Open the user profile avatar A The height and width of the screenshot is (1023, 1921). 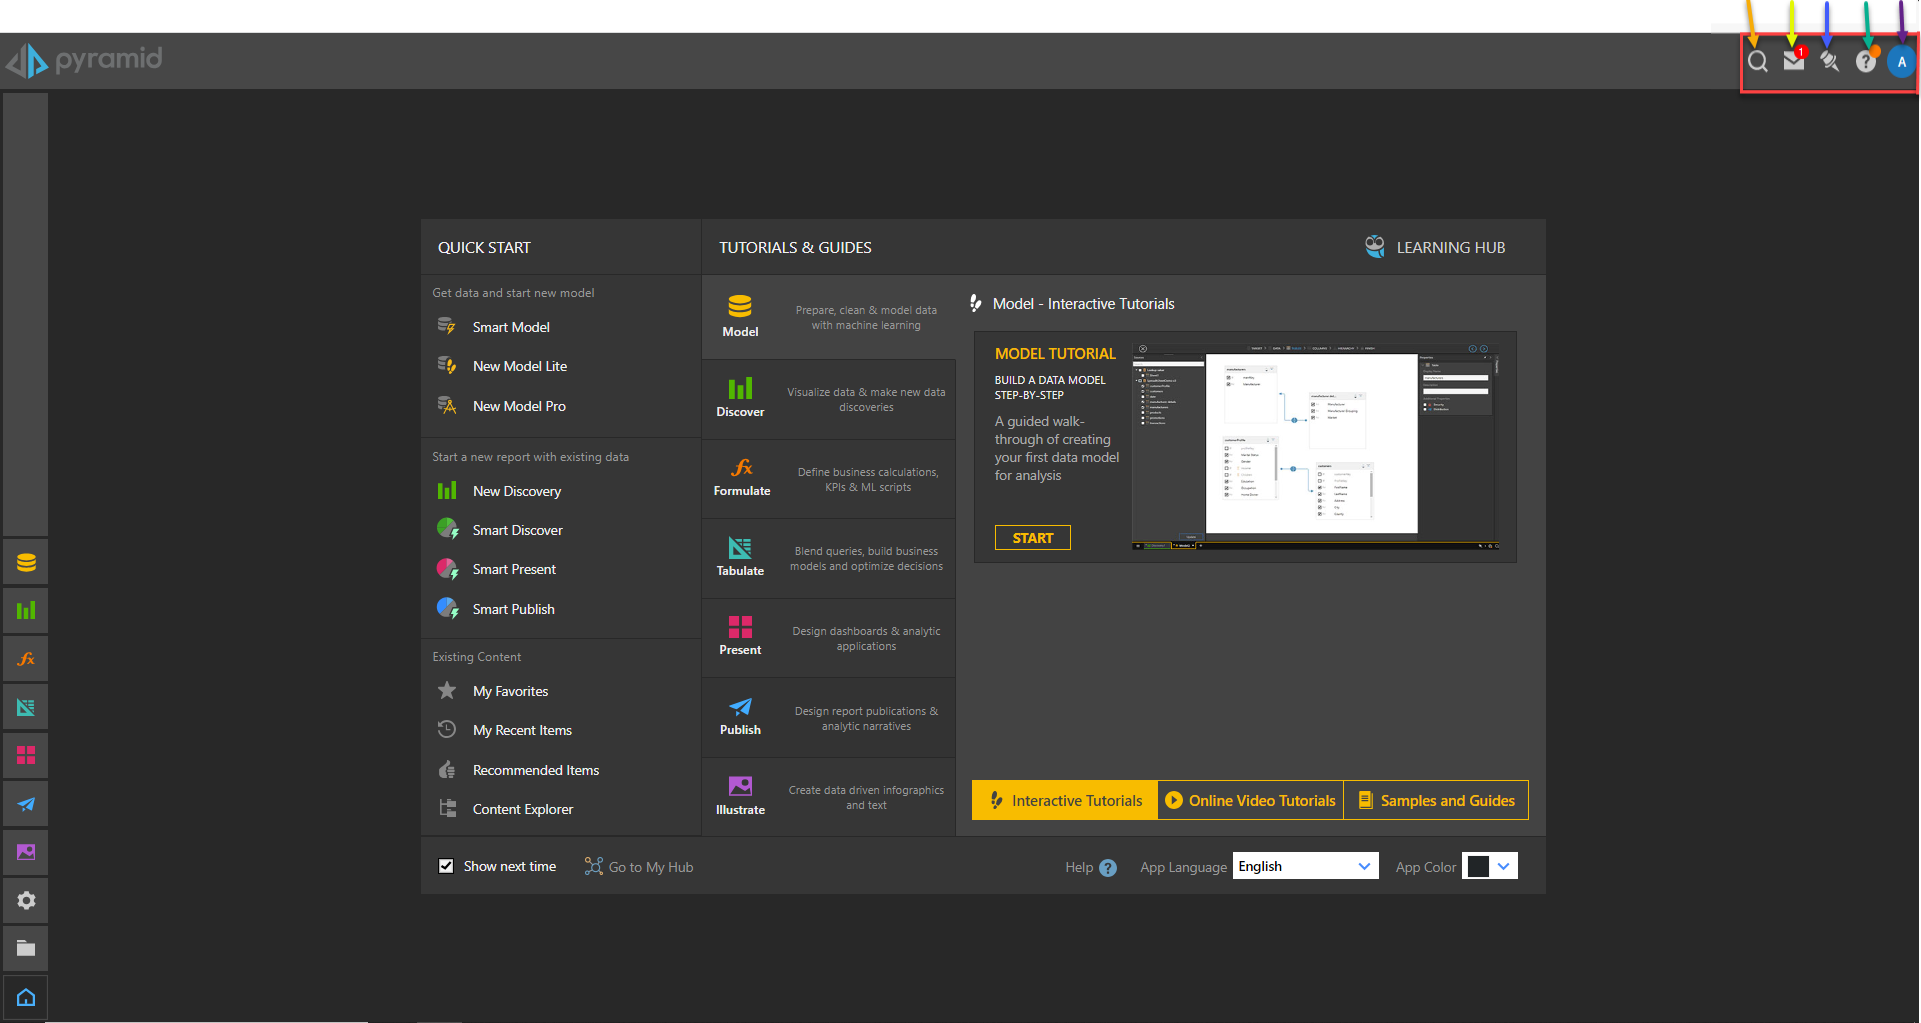tap(1901, 62)
